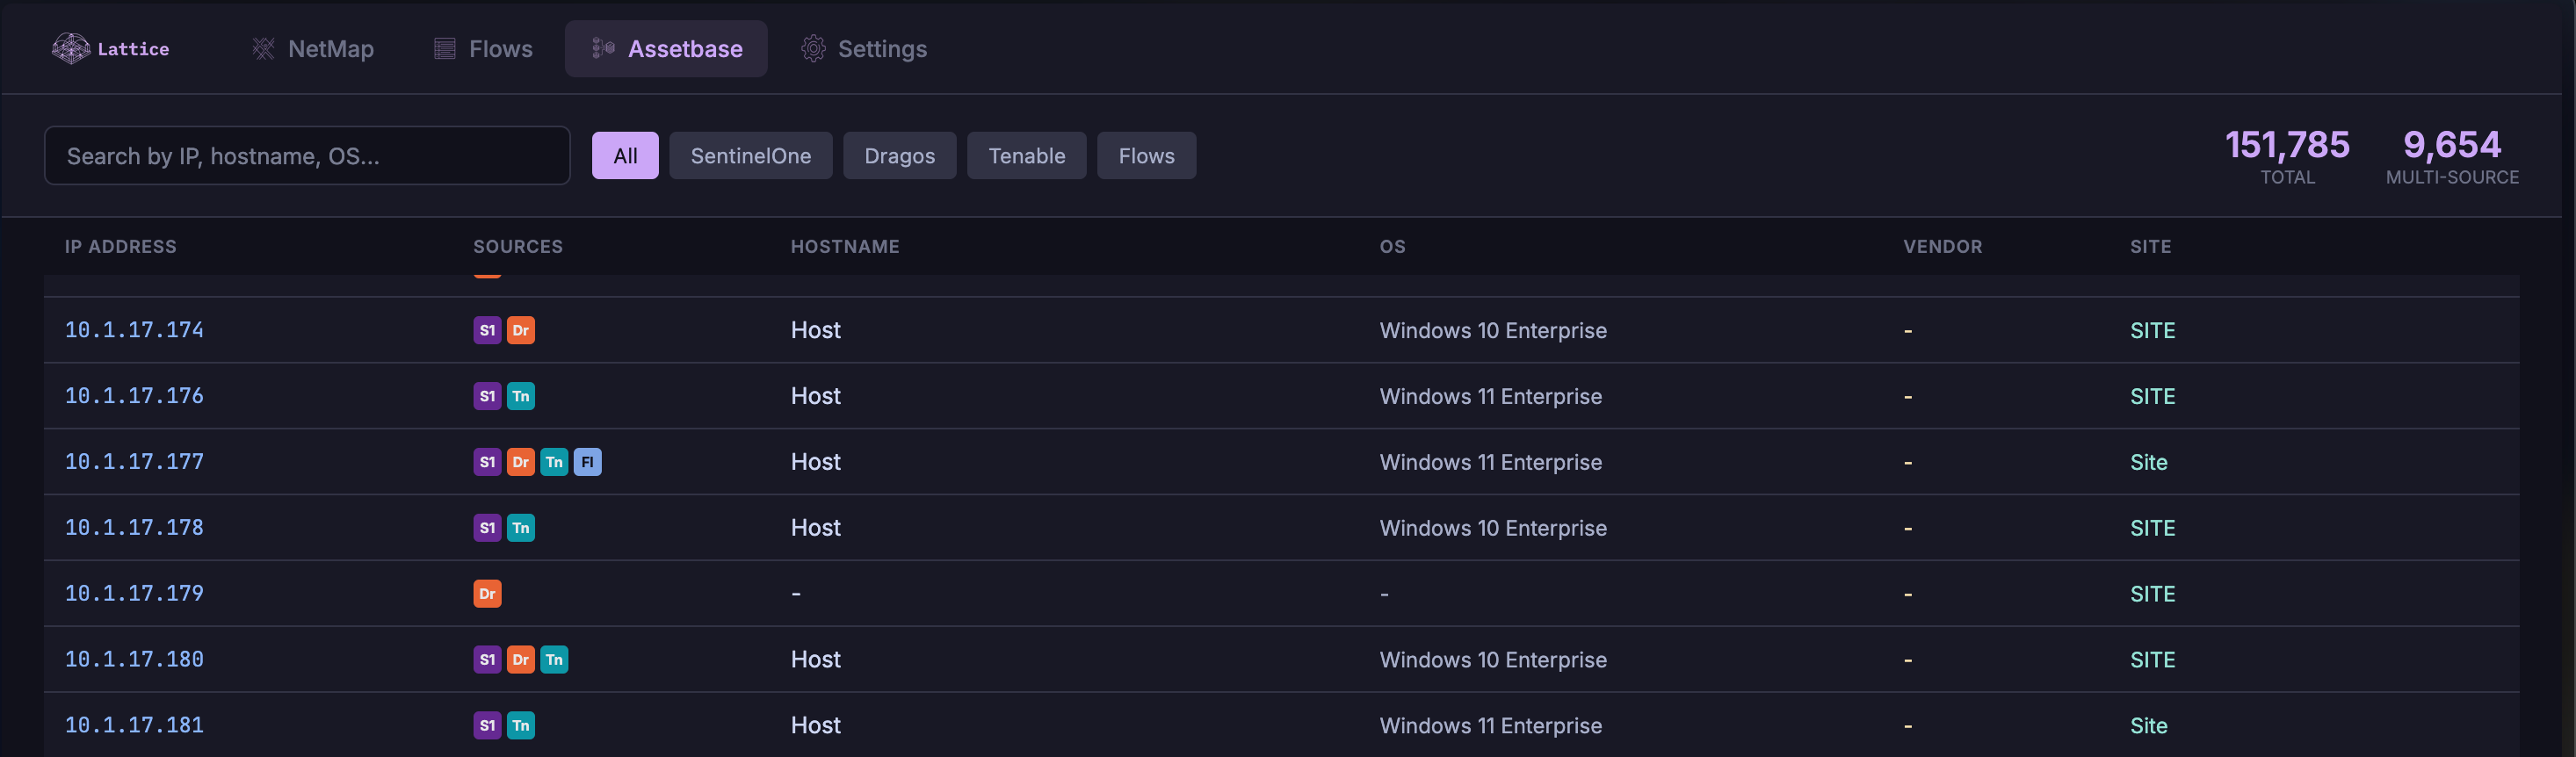Open the Settings tab

pos(881,48)
